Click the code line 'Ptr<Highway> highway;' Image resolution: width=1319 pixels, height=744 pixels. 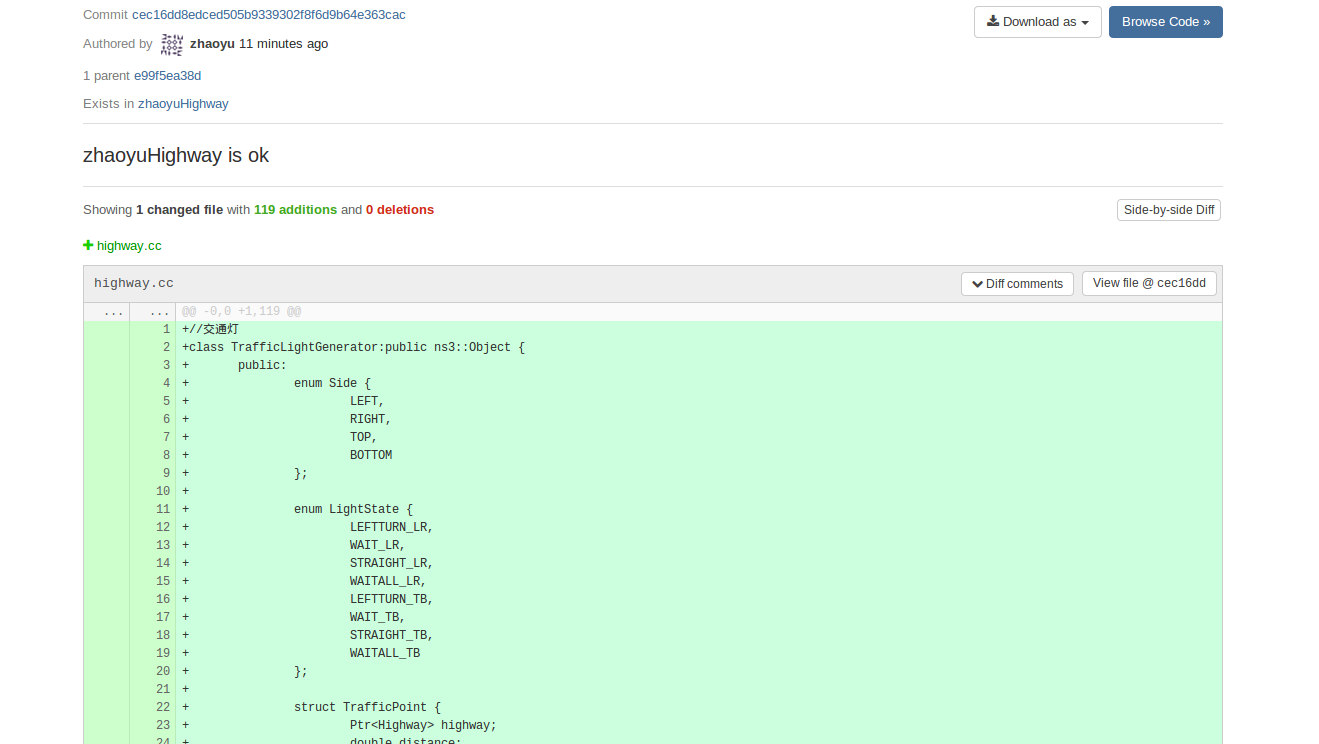(699, 726)
